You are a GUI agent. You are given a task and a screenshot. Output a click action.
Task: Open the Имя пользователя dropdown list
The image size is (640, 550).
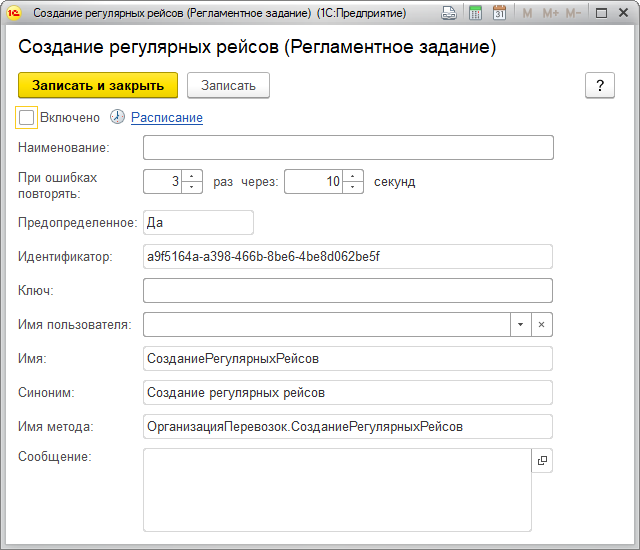pyautogui.click(x=520, y=325)
